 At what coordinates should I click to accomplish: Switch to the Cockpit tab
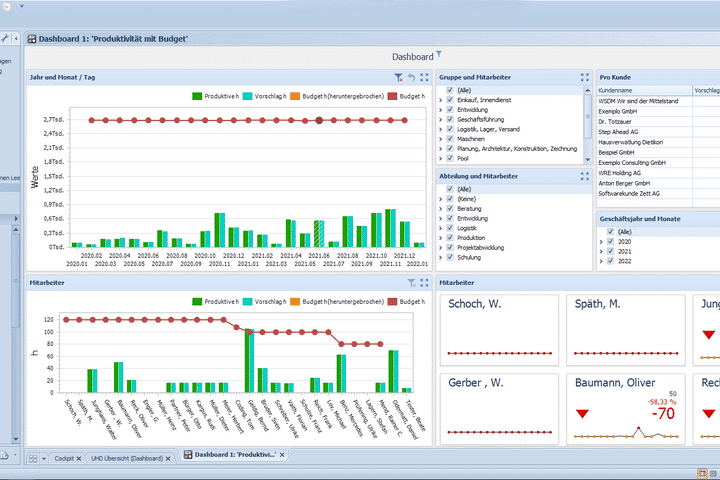[x=64, y=456]
